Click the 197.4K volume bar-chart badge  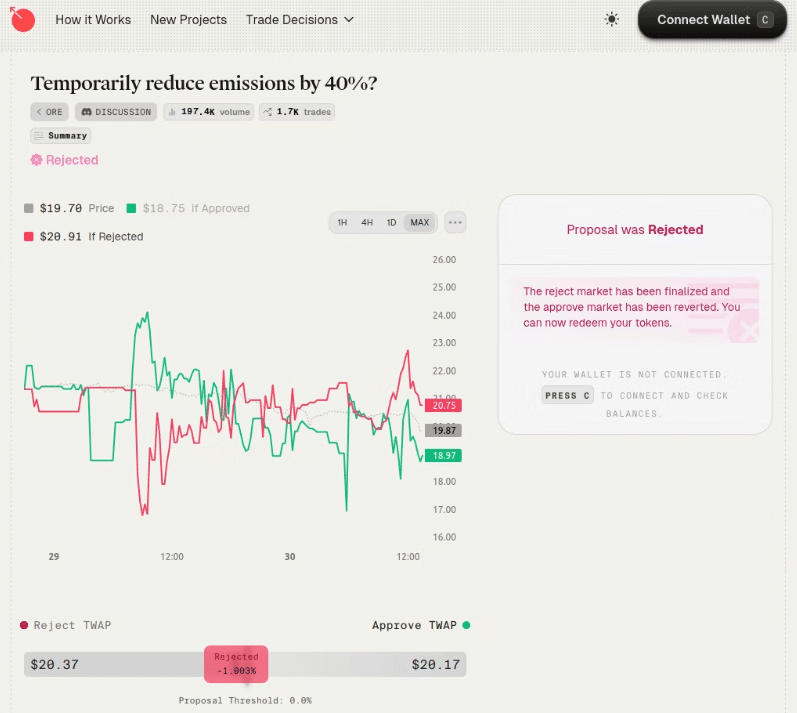click(208, 112)
